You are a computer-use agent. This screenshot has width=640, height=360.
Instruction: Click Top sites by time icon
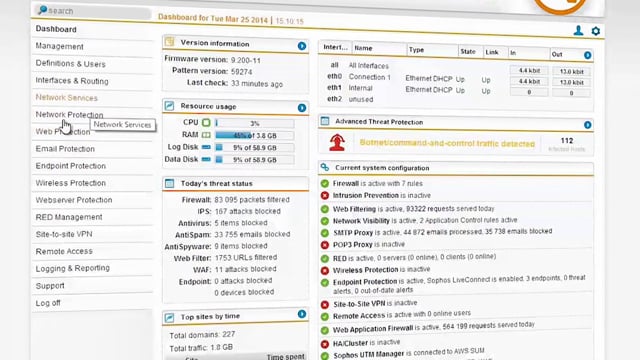click(169, 317)
